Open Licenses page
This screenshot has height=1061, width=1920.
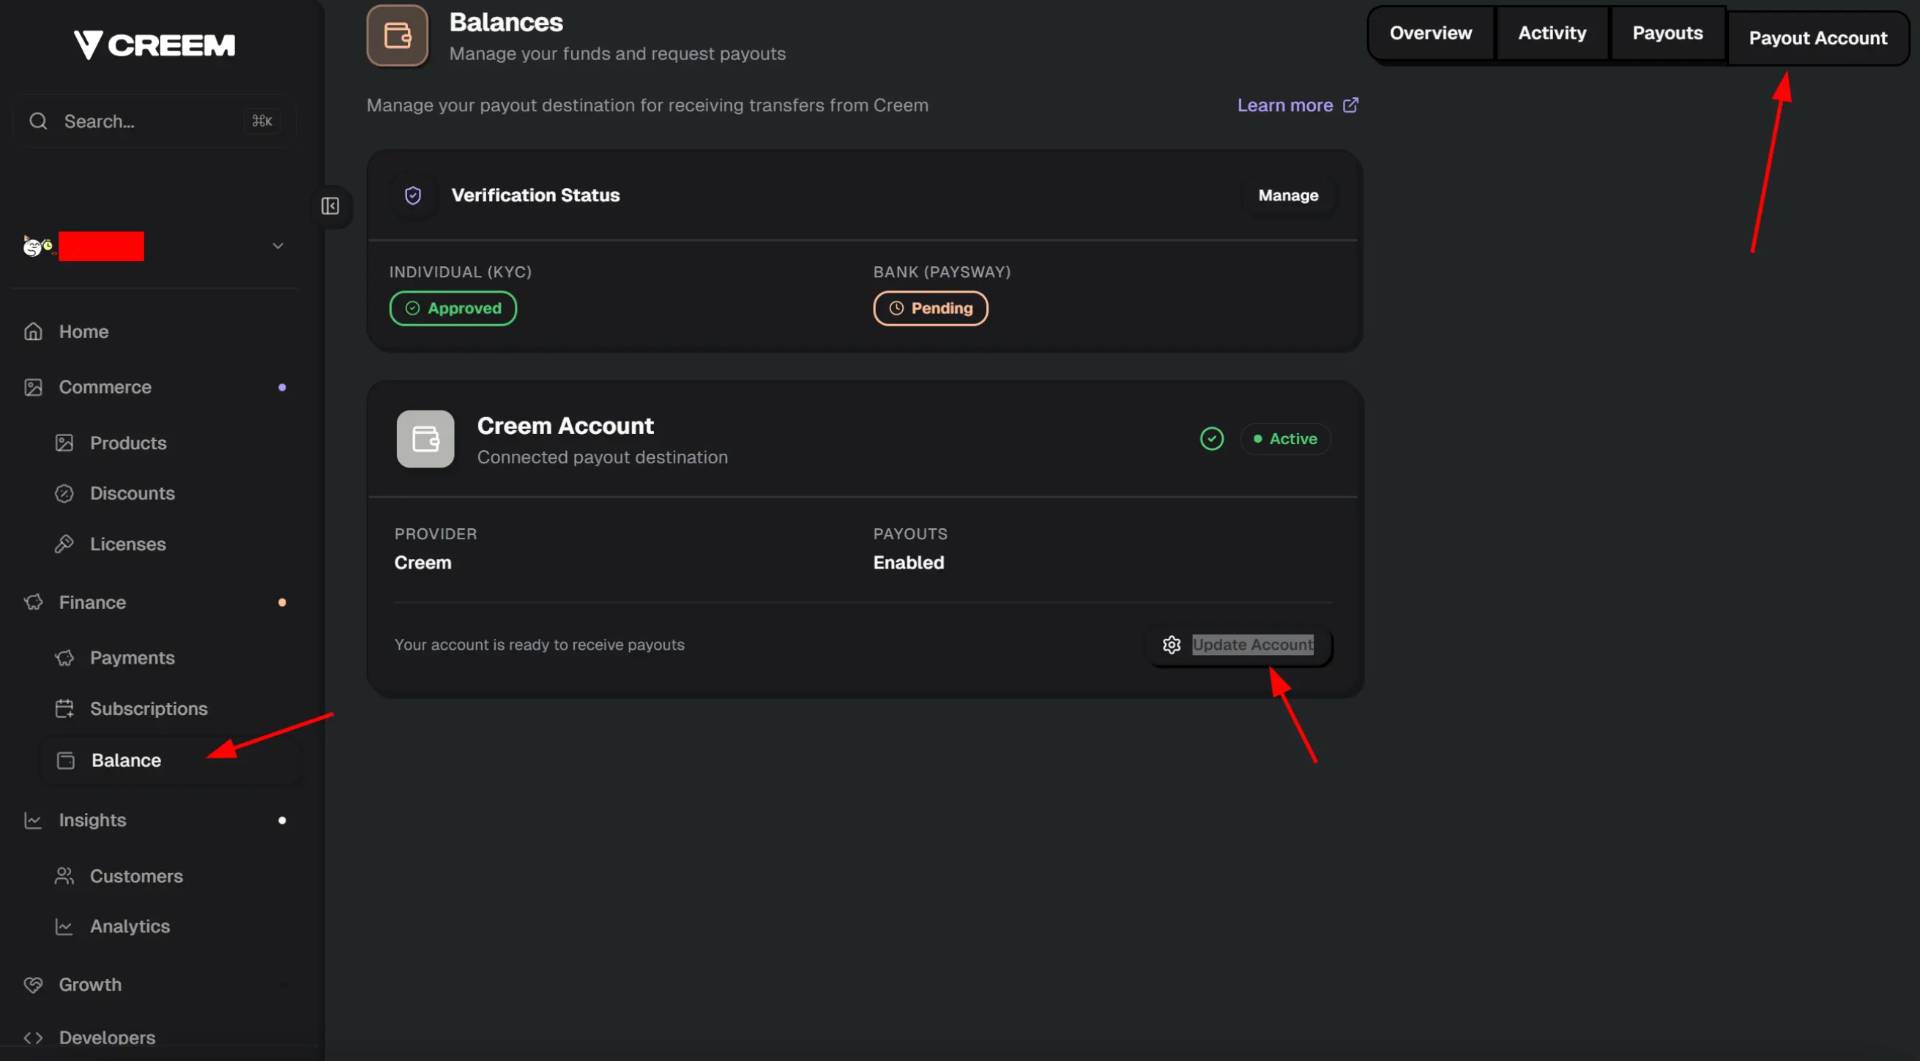(x=128, y=545)
